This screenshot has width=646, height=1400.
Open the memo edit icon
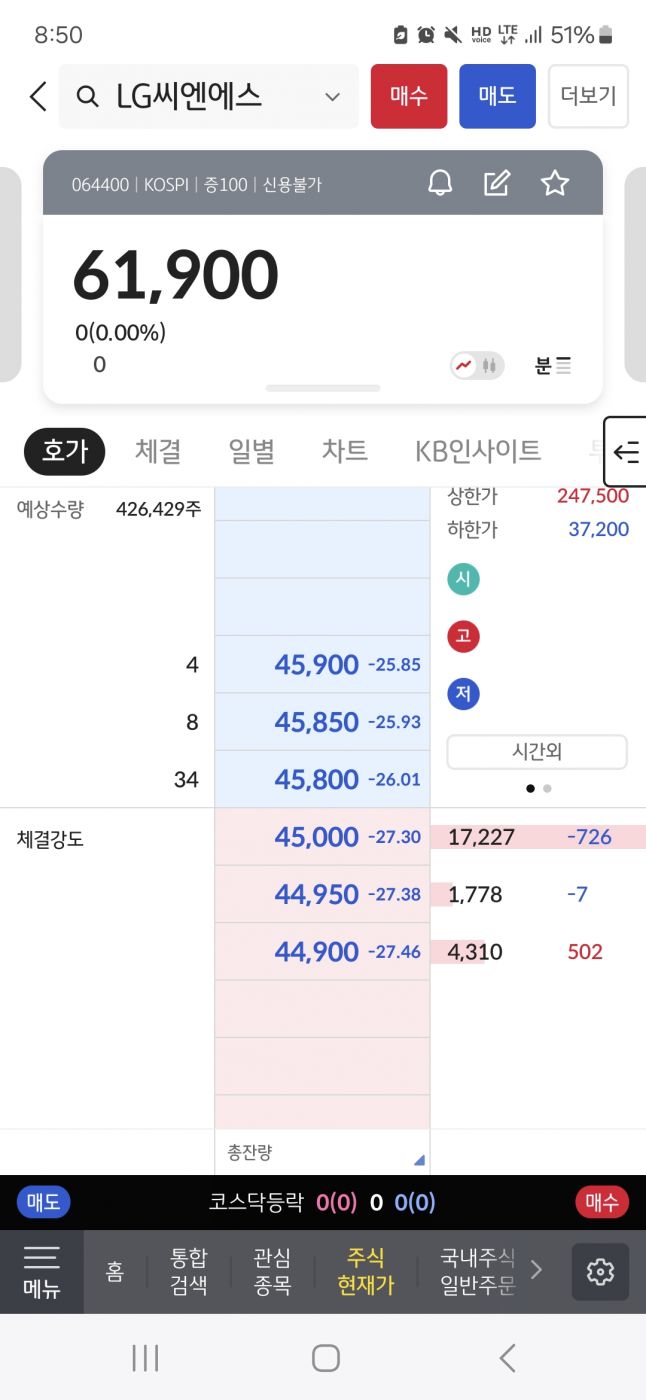coord(497,183)
